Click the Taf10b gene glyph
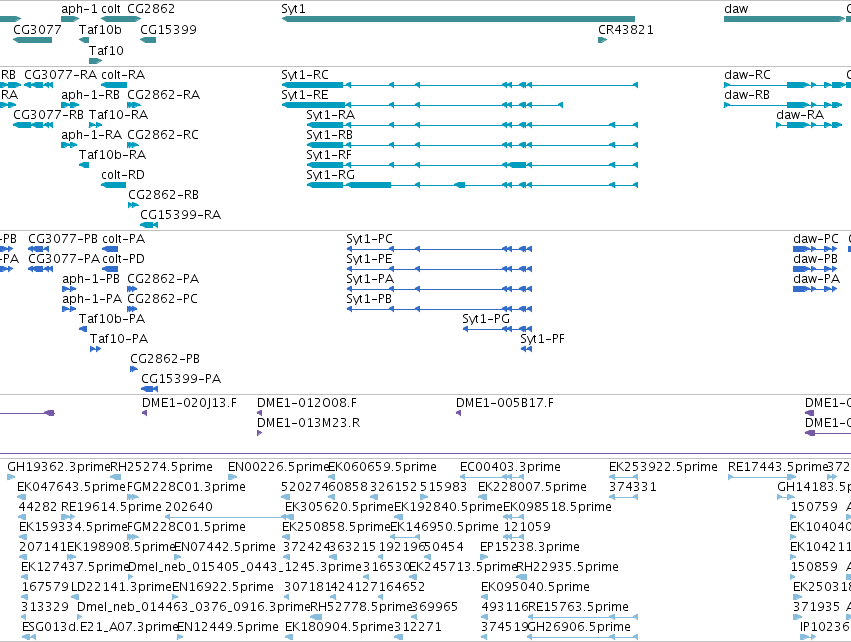The height and width of the screenshot is (642, 851). coord(84,40)
